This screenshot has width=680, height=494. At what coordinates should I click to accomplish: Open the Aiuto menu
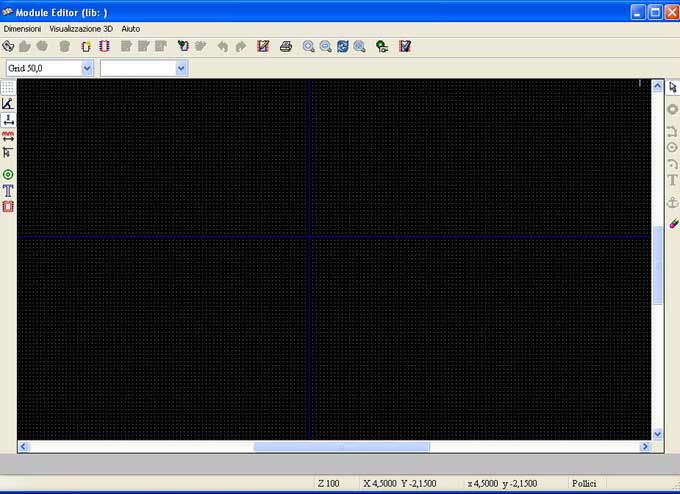pos(131,29)
